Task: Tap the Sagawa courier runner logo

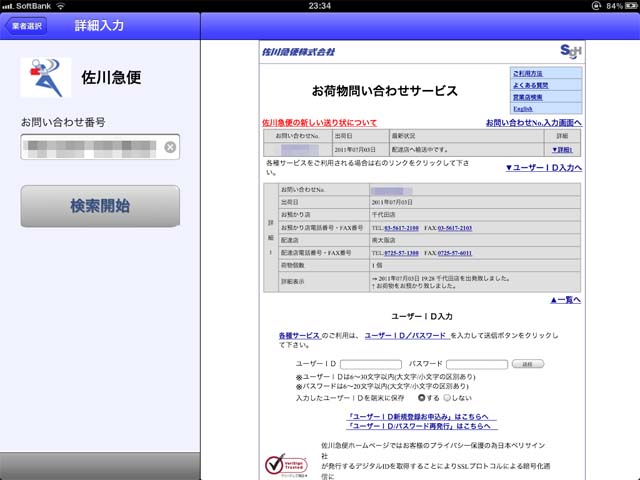Action: (x=46, y=77)
